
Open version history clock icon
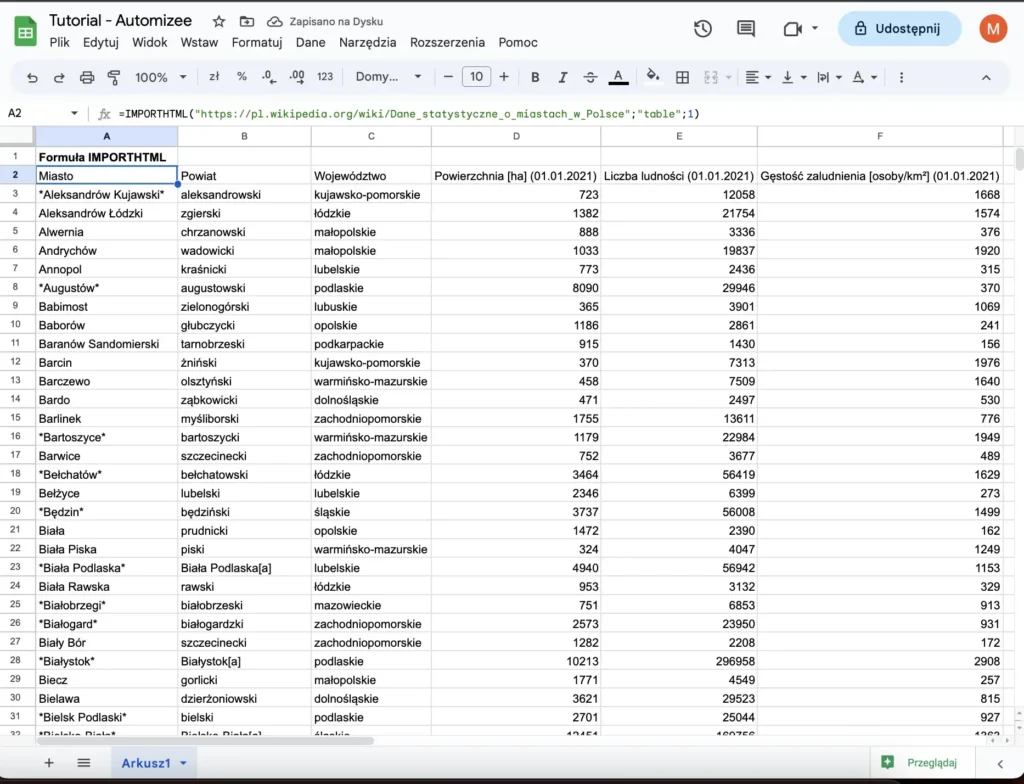703,29
